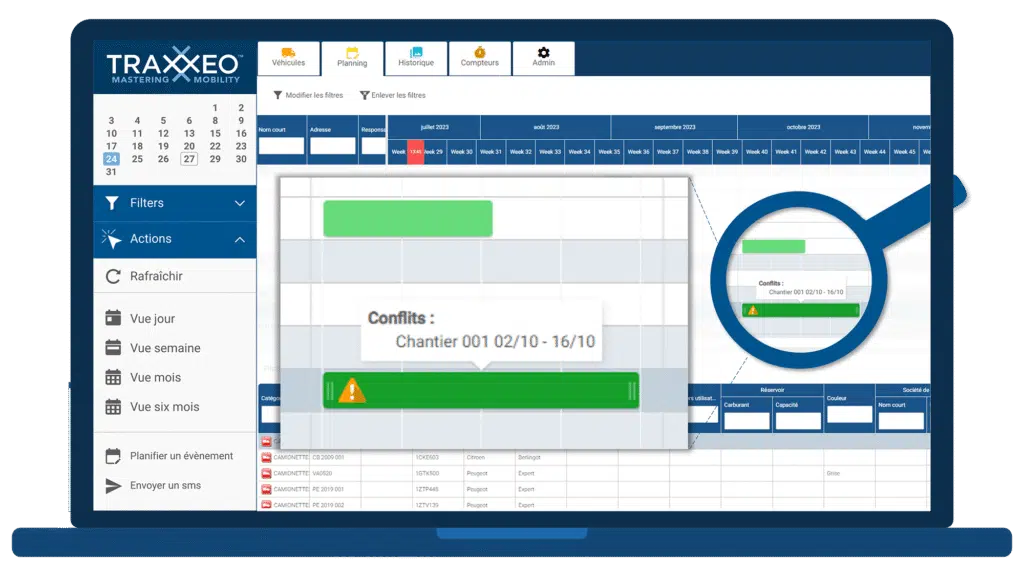Select Vue mois
The image size is (1024, 576).
155,377
